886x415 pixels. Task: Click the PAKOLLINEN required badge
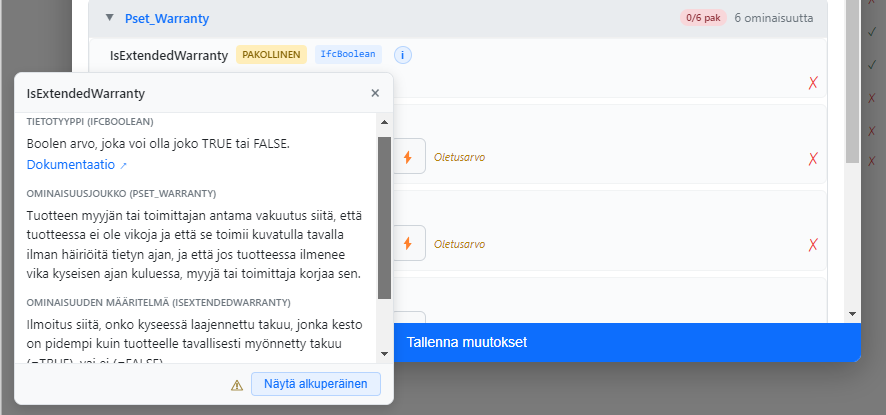[x=271, y=54]
